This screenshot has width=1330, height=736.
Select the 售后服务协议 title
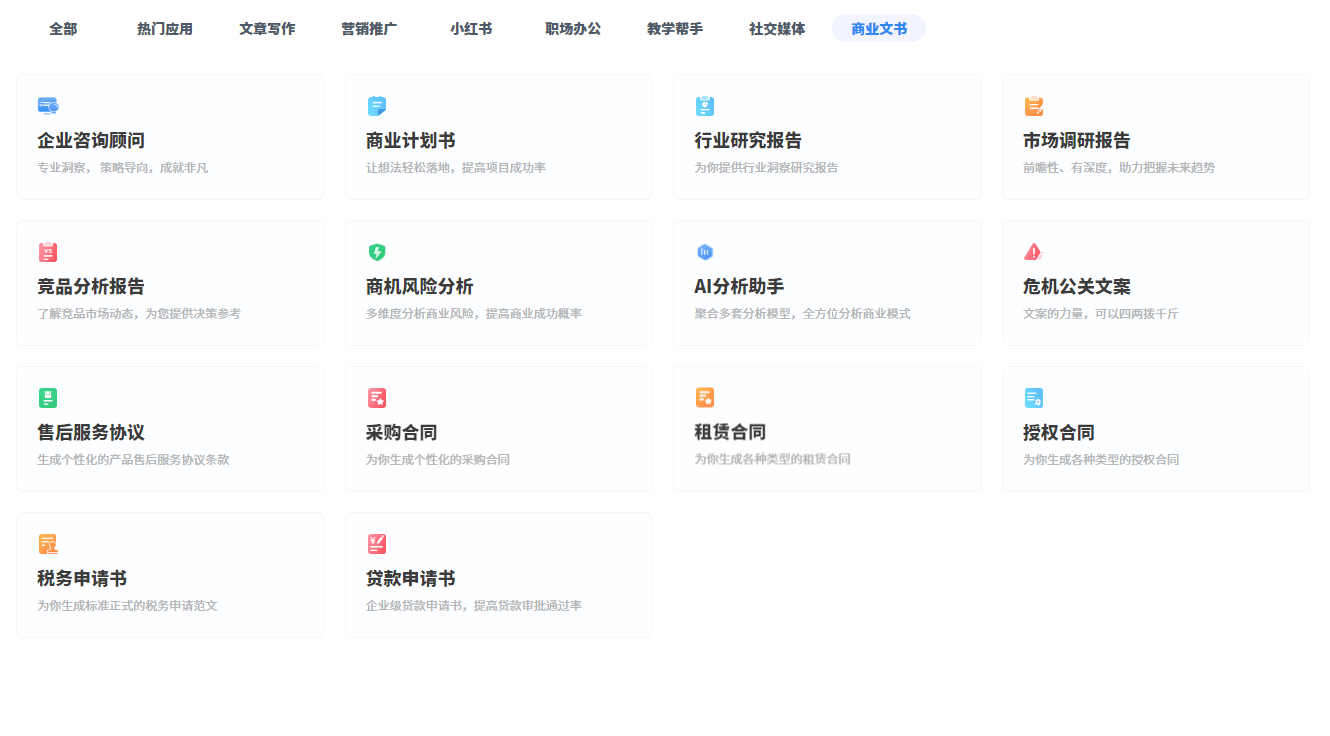click(91, 433)
